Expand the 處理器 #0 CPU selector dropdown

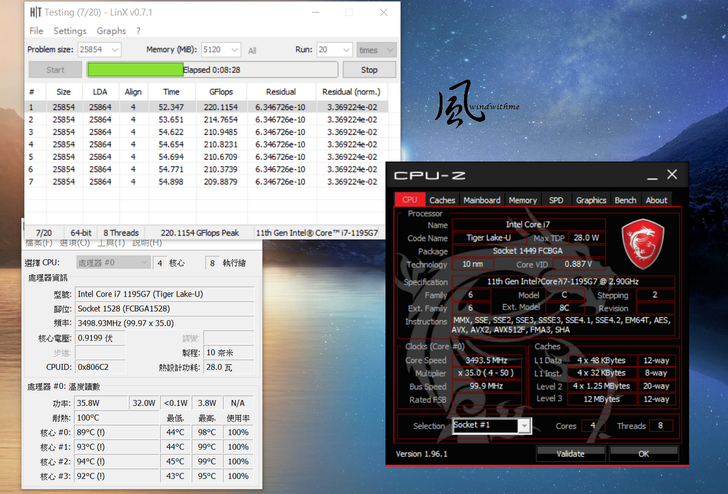click(x=113, y=263)
